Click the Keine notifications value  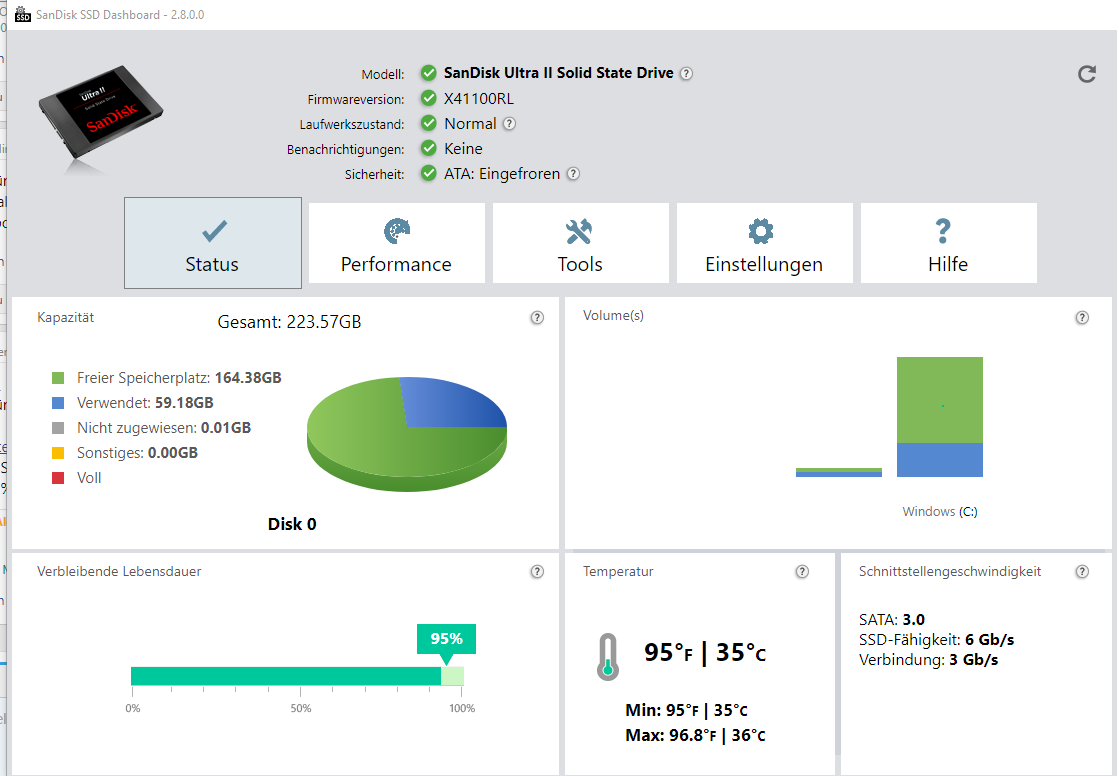click(463, 148)
